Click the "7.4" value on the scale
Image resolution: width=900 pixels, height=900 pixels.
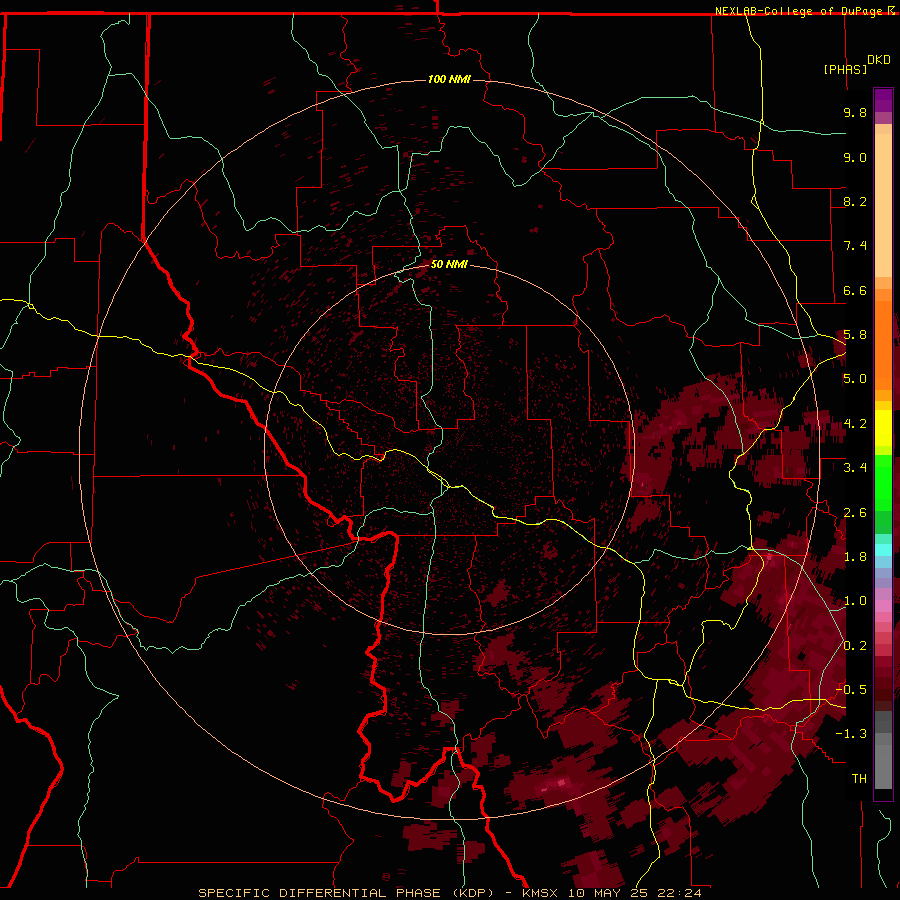click(855, 246)
